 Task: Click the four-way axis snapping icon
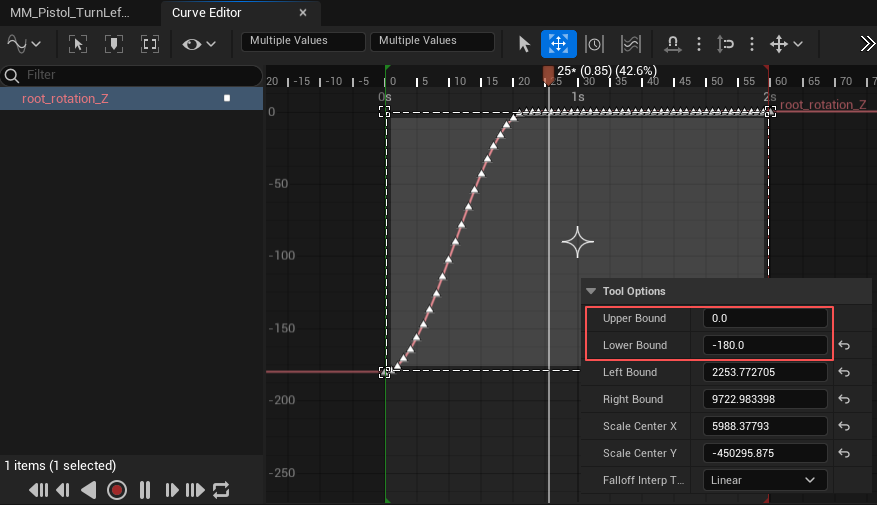click(779, 44)
